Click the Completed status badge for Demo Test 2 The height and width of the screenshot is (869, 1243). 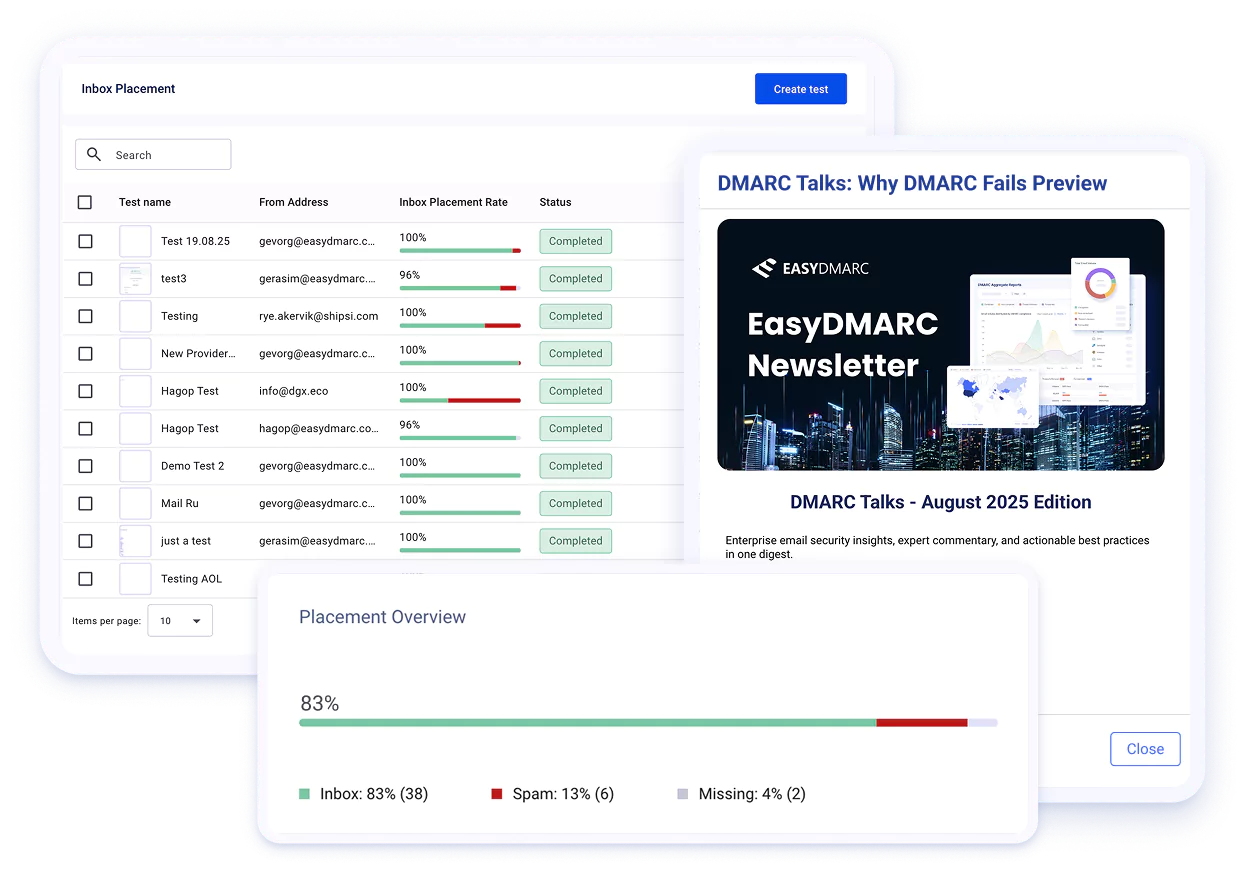tap(575, 466)
